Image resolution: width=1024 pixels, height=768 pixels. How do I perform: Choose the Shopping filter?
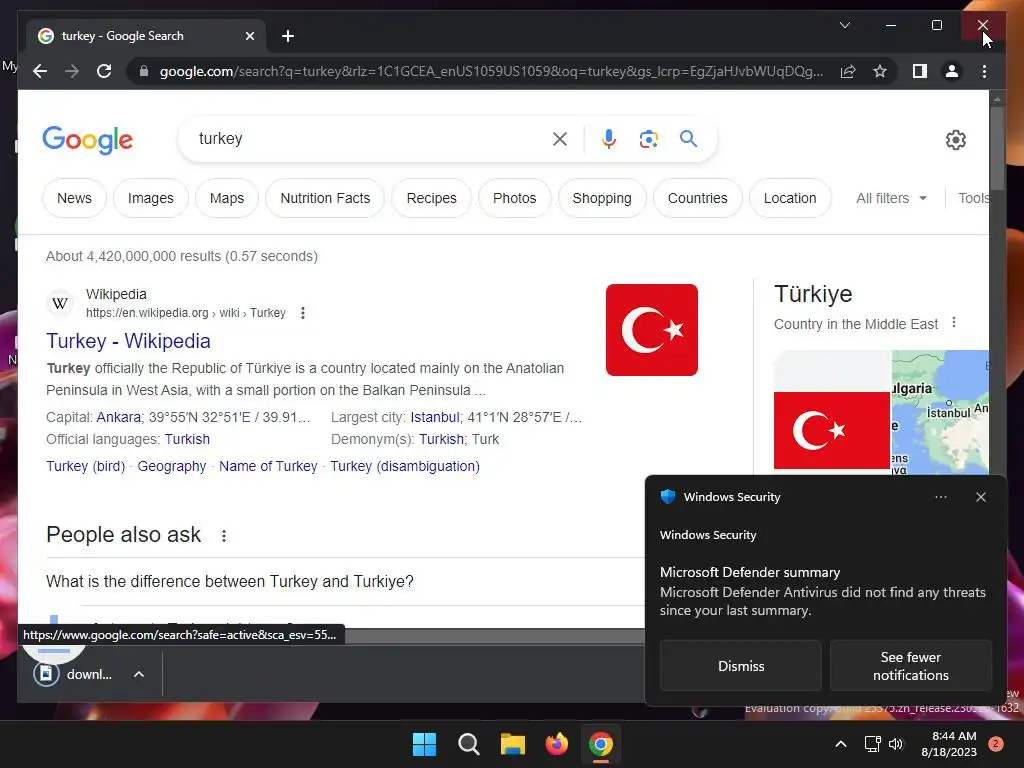pos(602,198)
